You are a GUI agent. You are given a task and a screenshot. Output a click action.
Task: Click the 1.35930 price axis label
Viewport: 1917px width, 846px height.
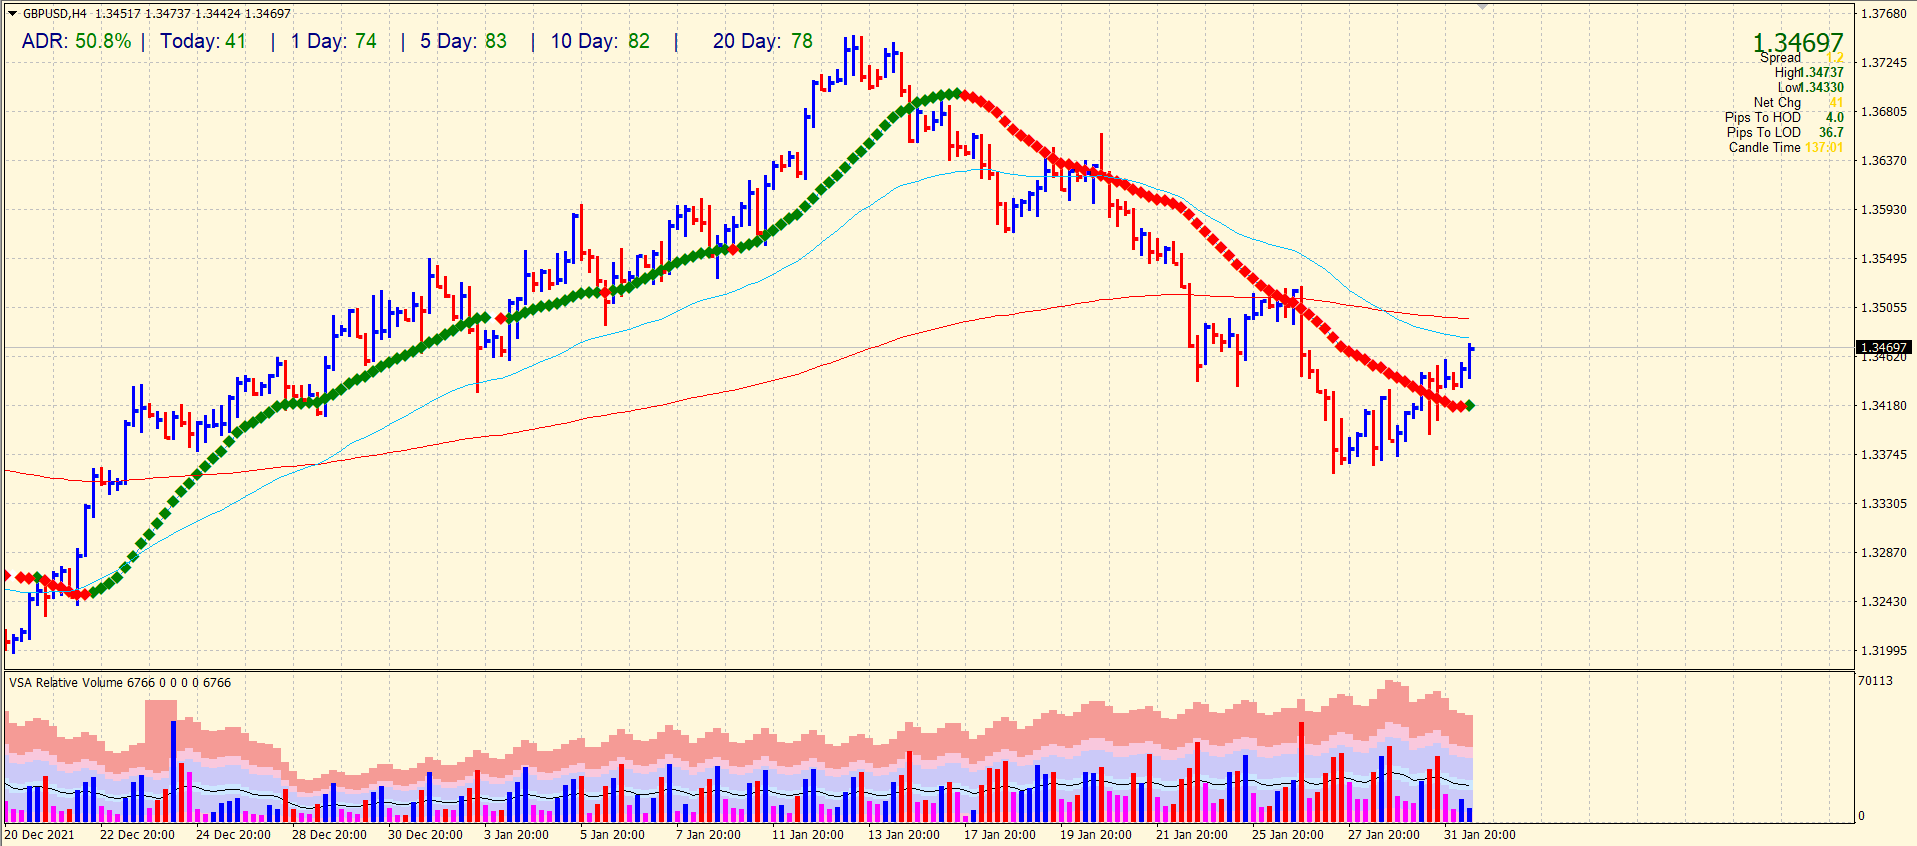[1884, 209]
